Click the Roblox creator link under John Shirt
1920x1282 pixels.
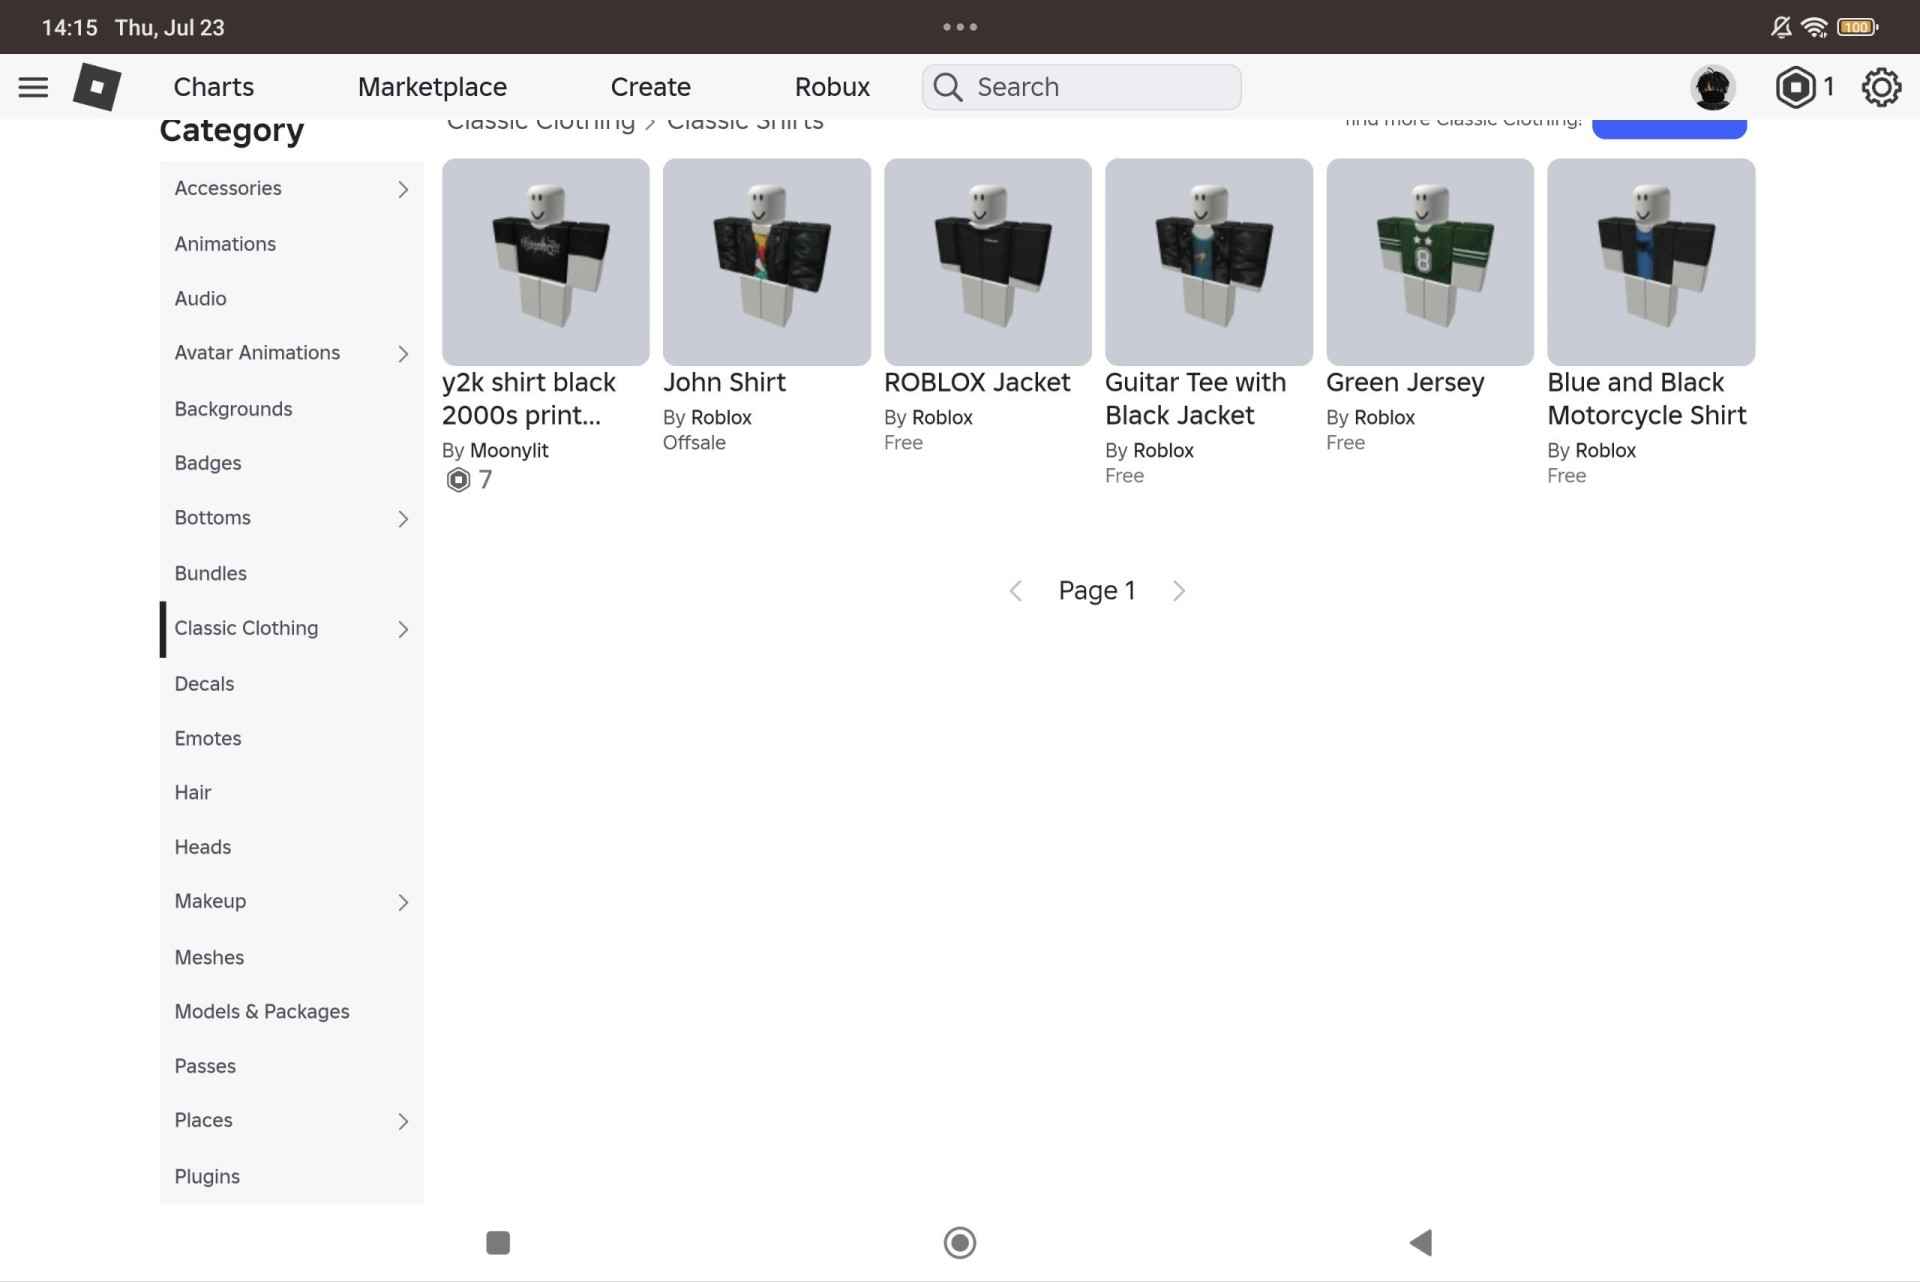tap(721, 418)
